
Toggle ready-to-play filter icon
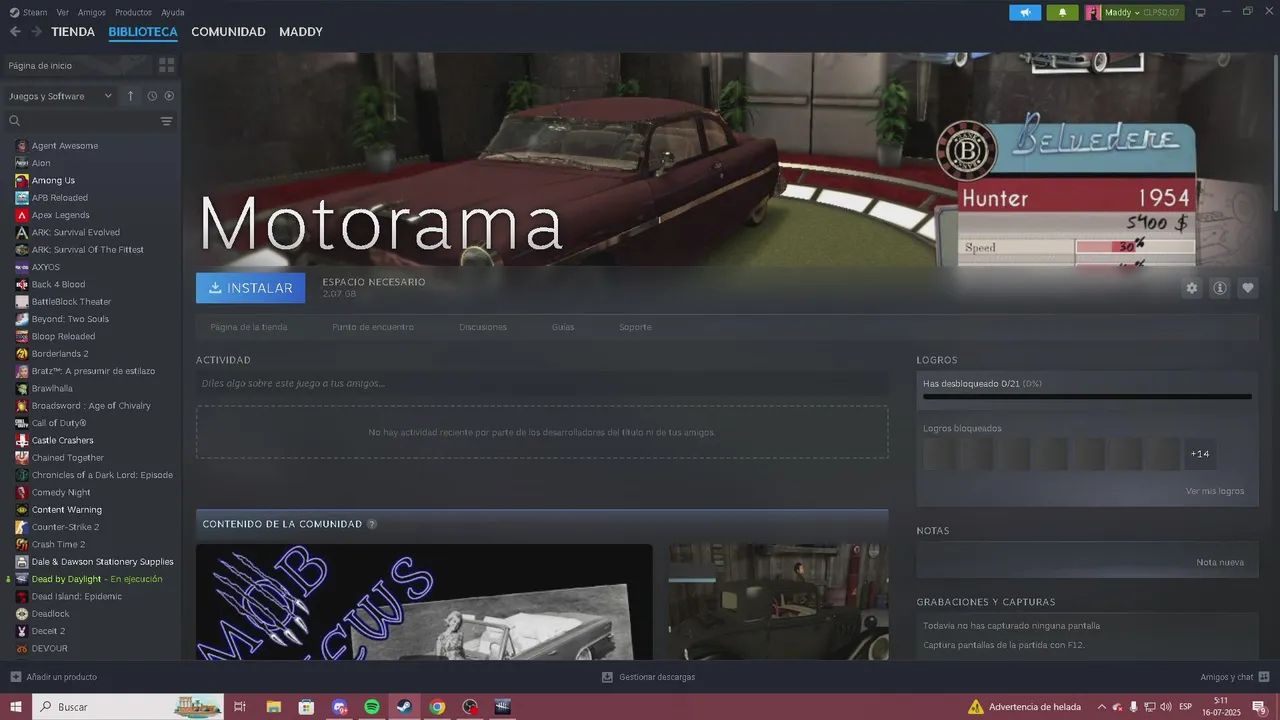click(x=169, y=96)
